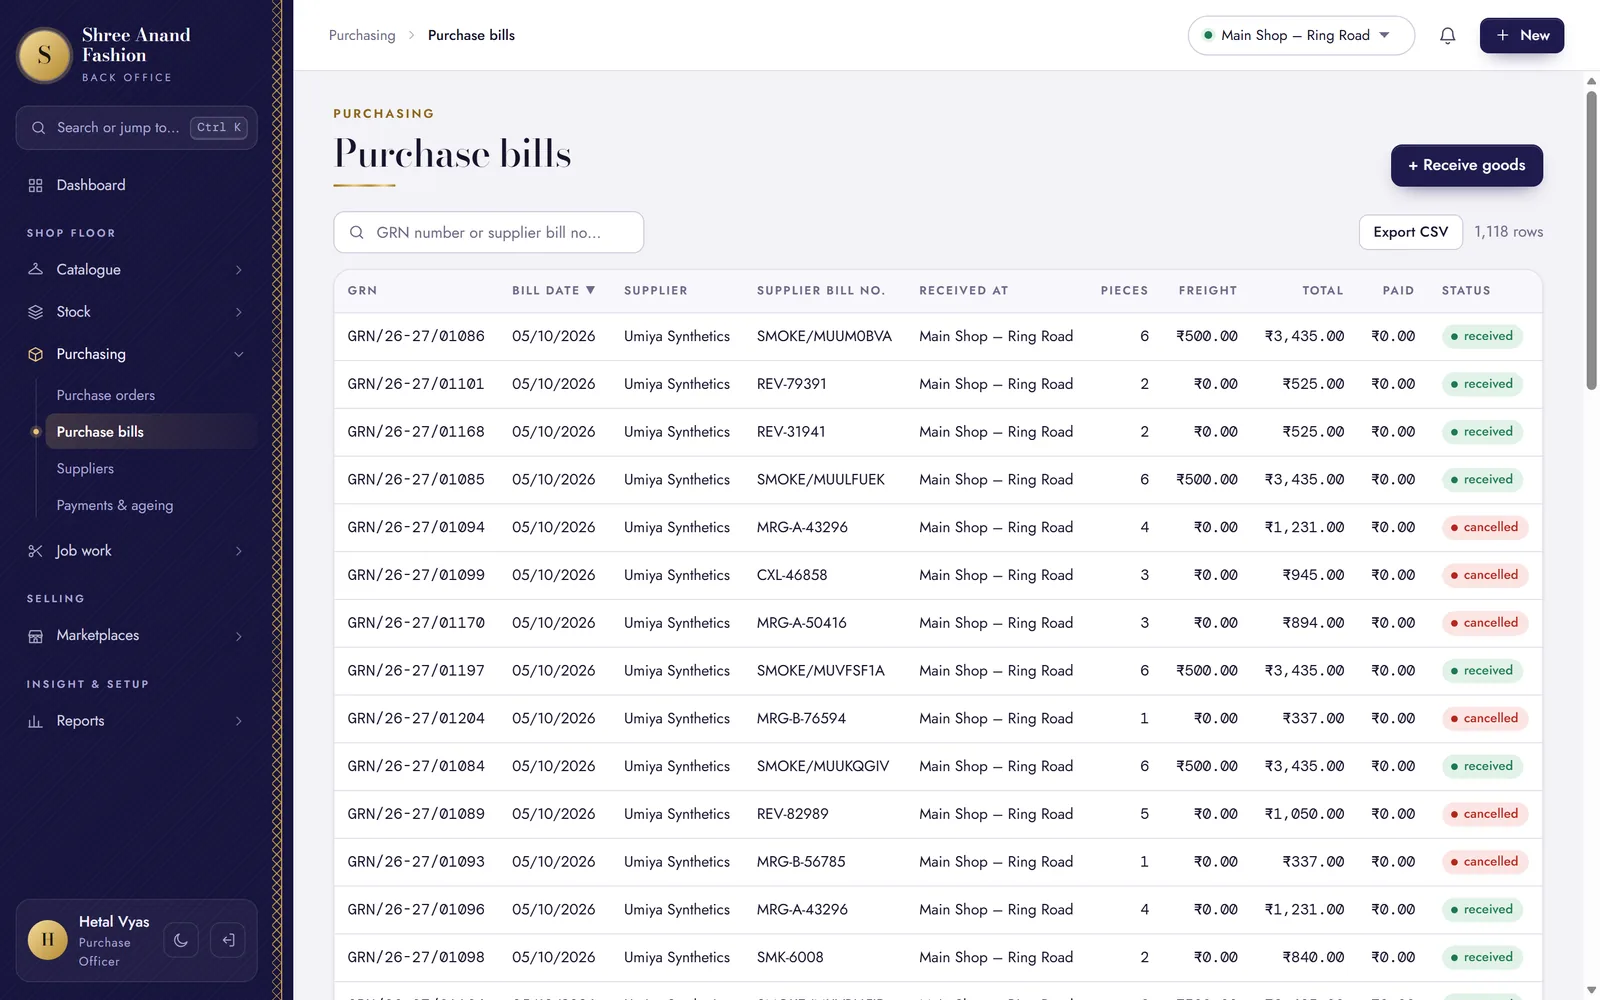Click the page vertical scrollbar

[1591, 240]
